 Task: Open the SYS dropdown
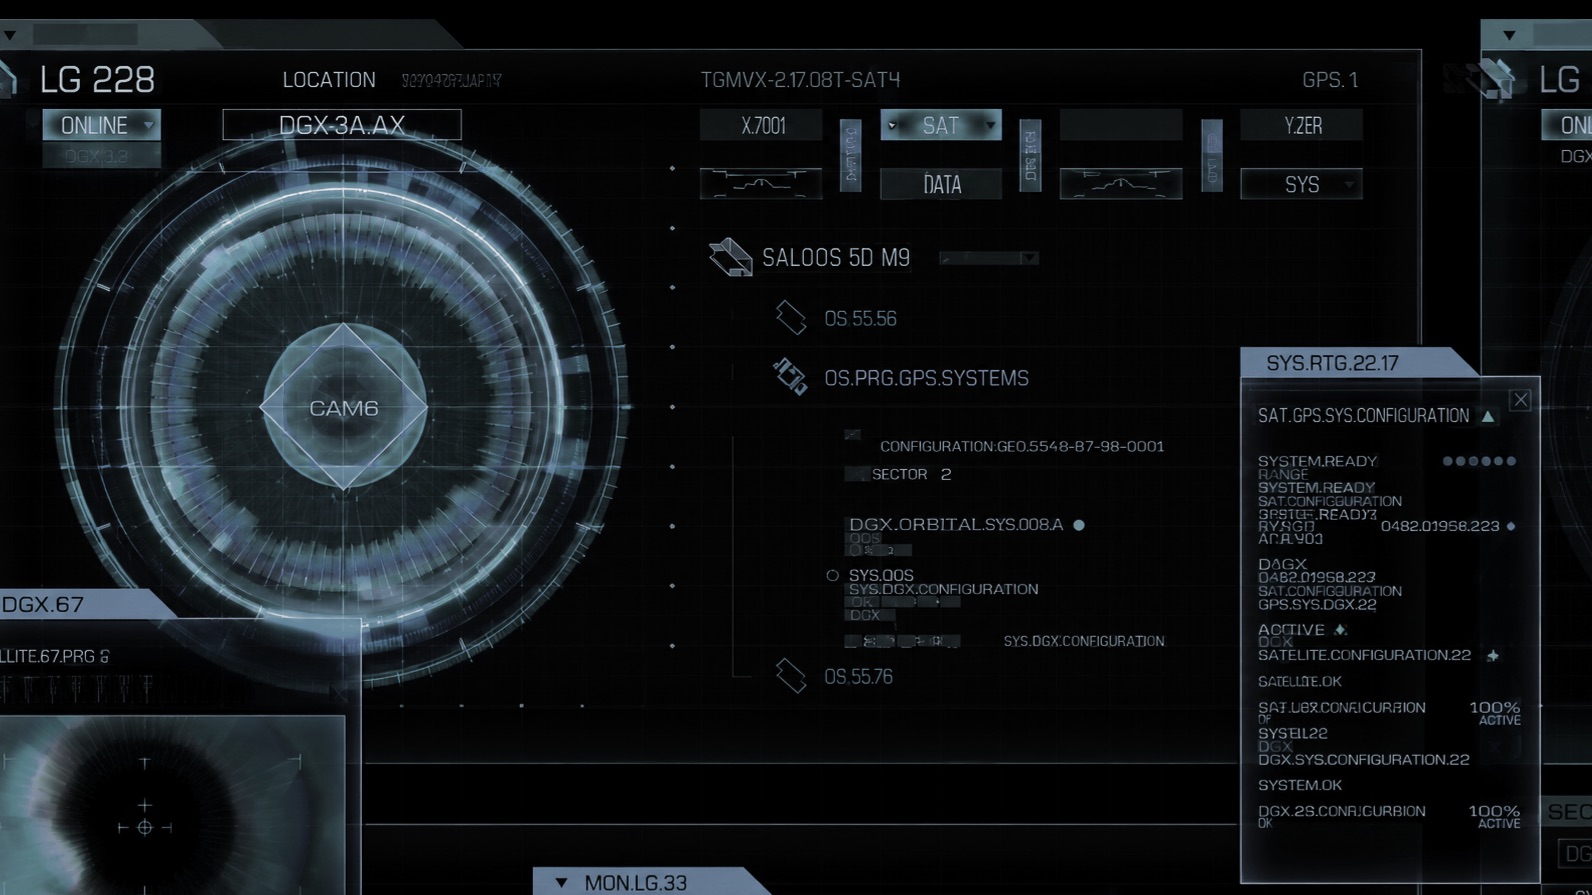click(1301, 184)
